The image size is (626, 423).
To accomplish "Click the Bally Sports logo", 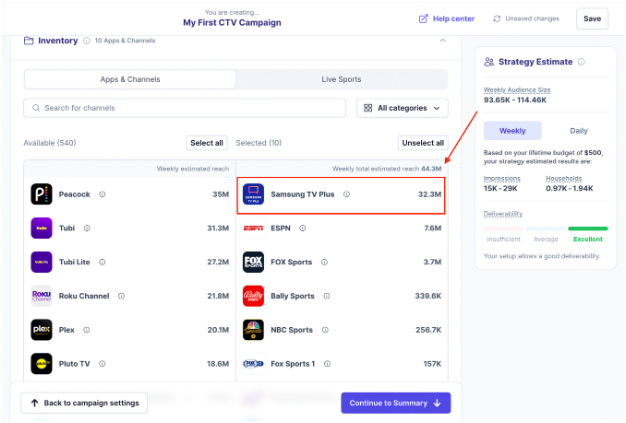I will click(x=253, y=296).
